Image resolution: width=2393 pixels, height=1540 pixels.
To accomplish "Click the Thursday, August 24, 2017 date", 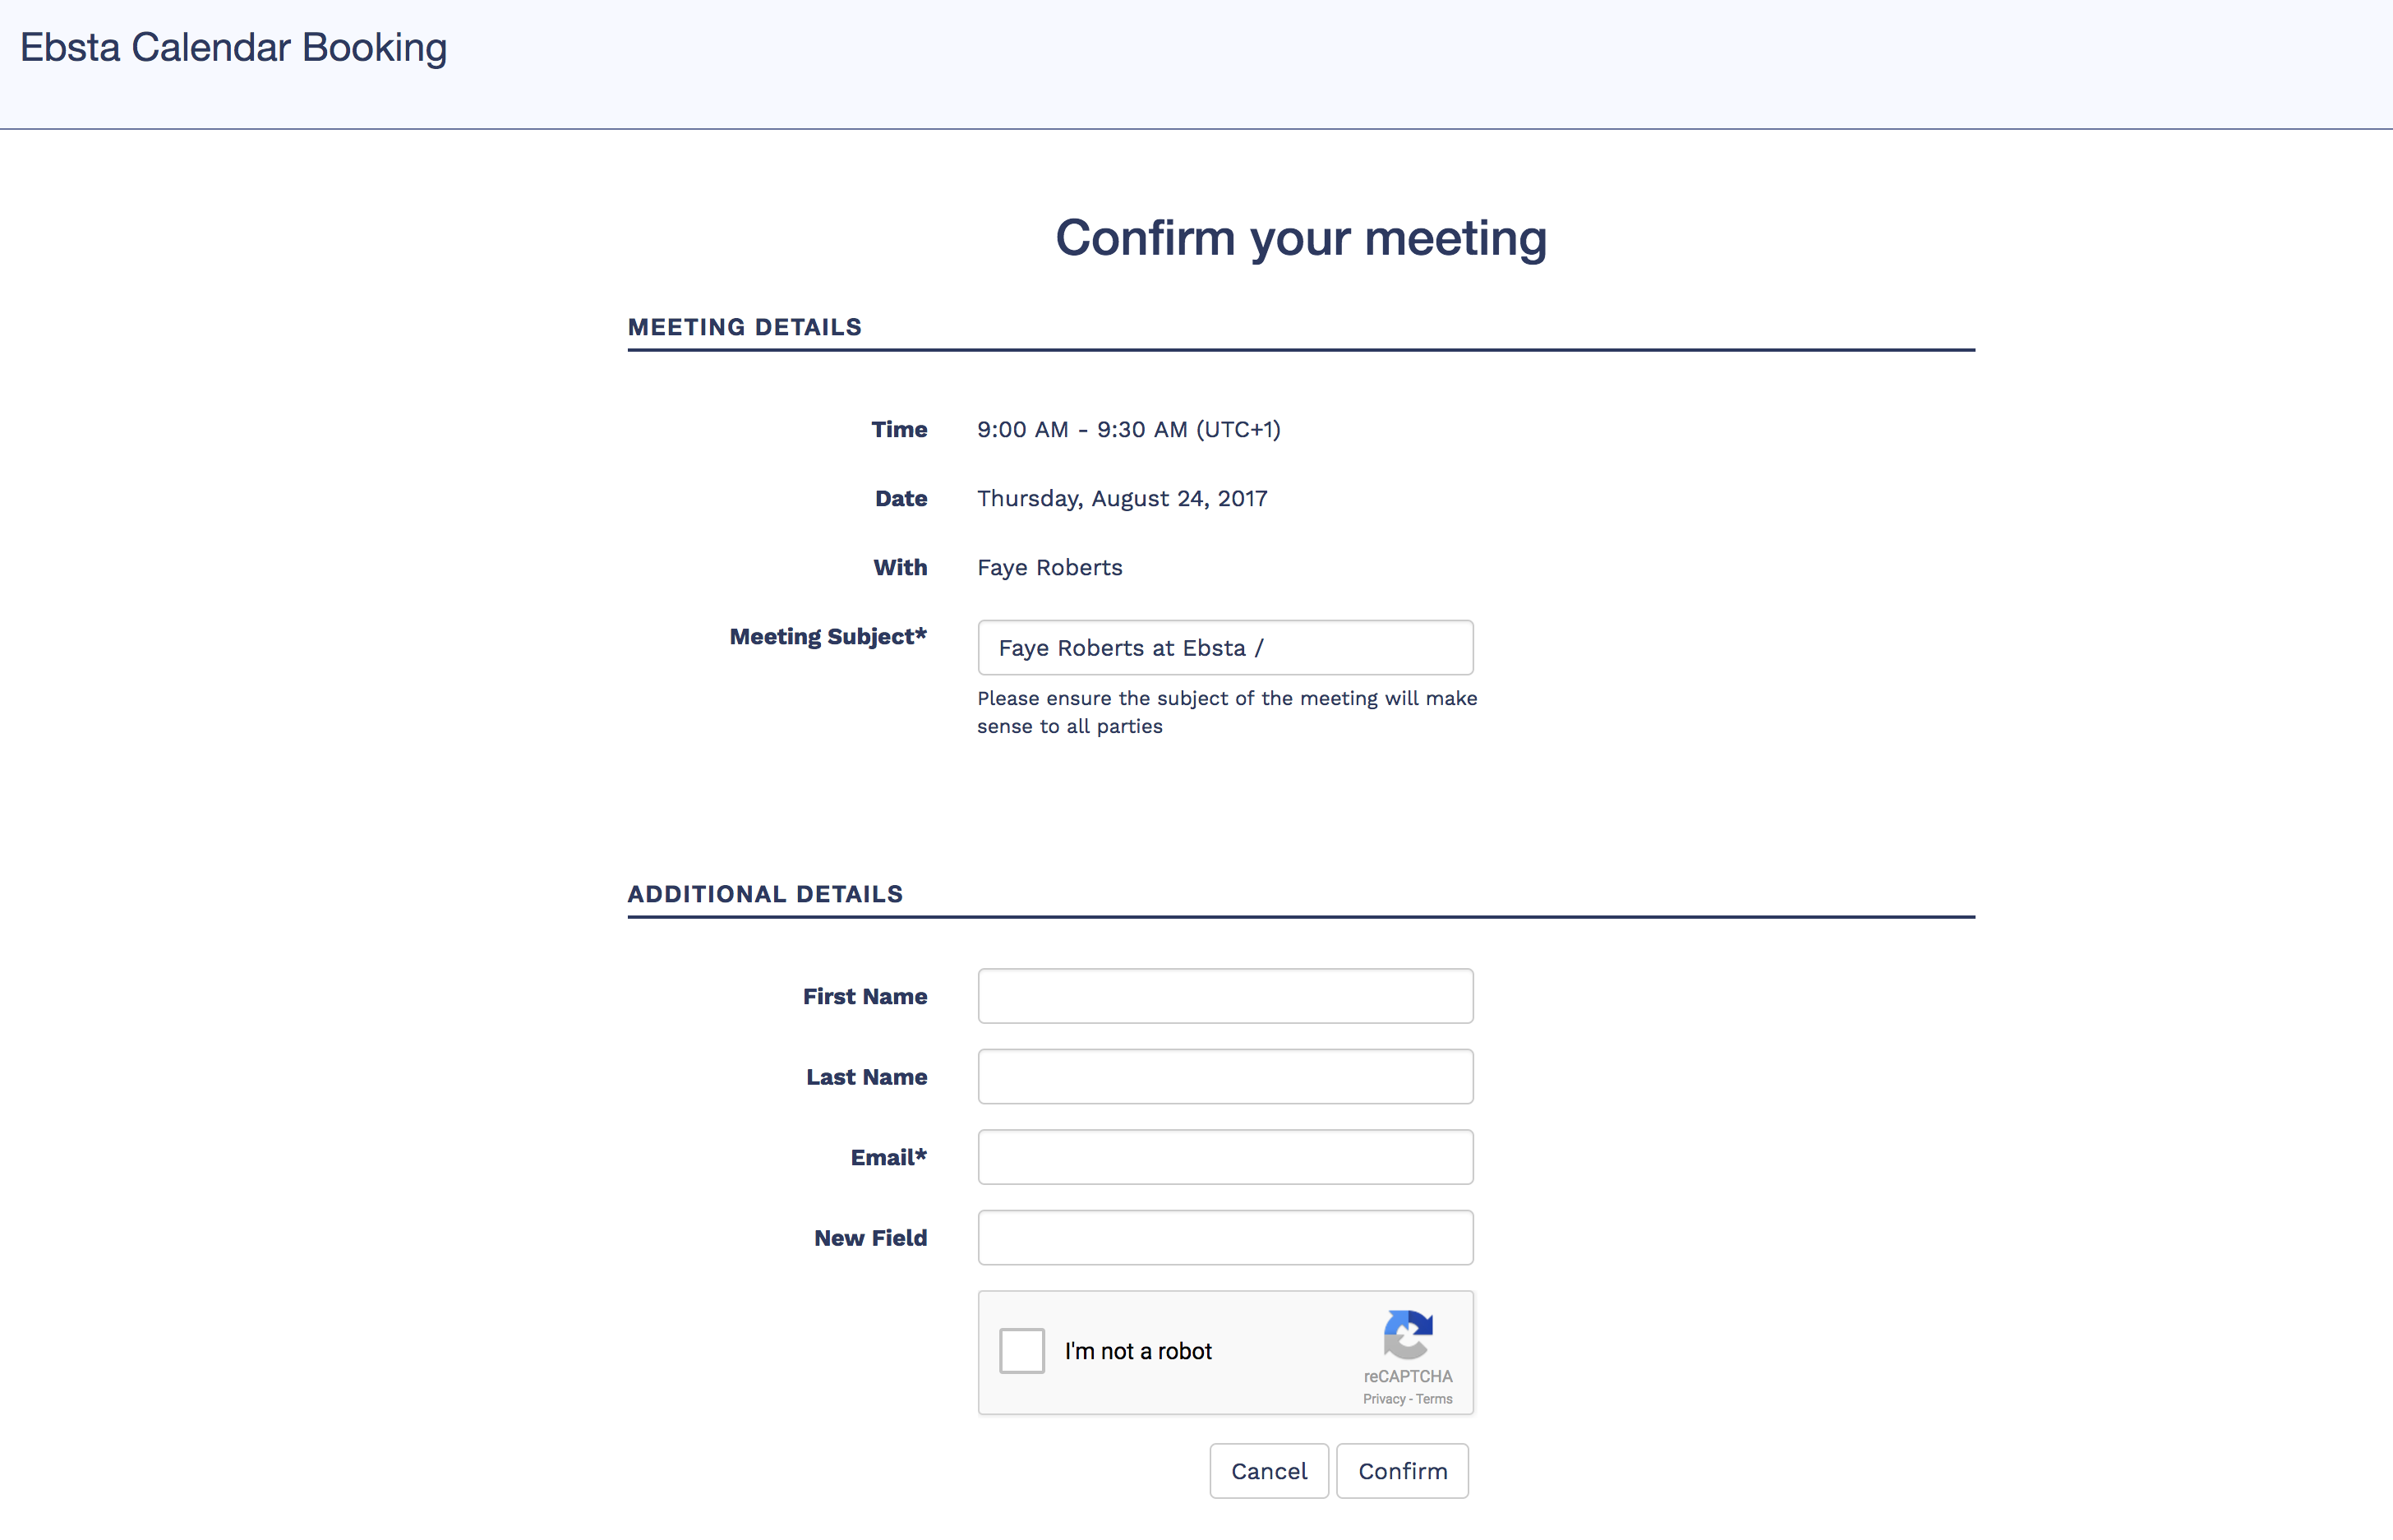I will tap(1121, 499).
